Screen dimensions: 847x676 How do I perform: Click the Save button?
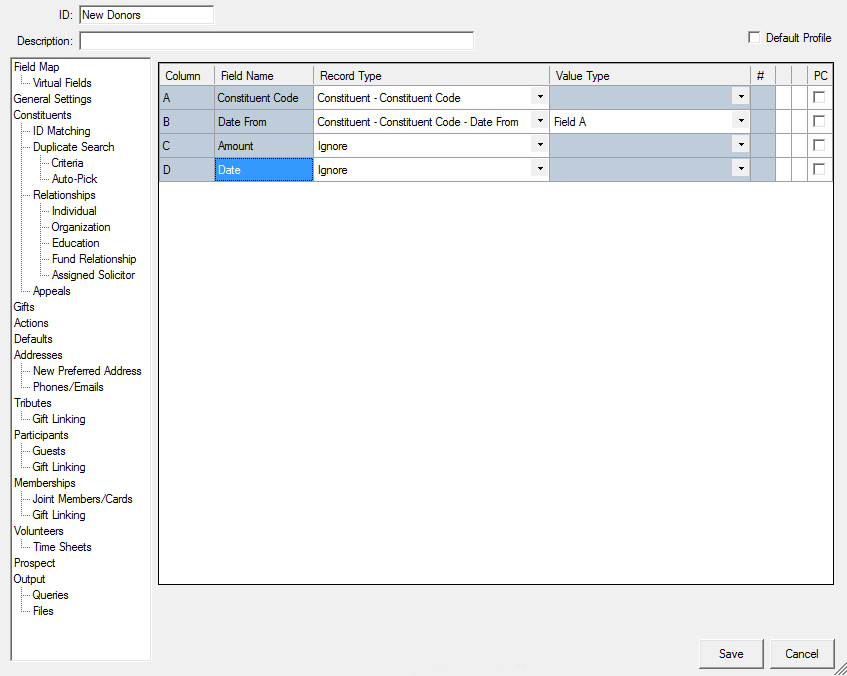pyautogui.click(x=731, y=654)
